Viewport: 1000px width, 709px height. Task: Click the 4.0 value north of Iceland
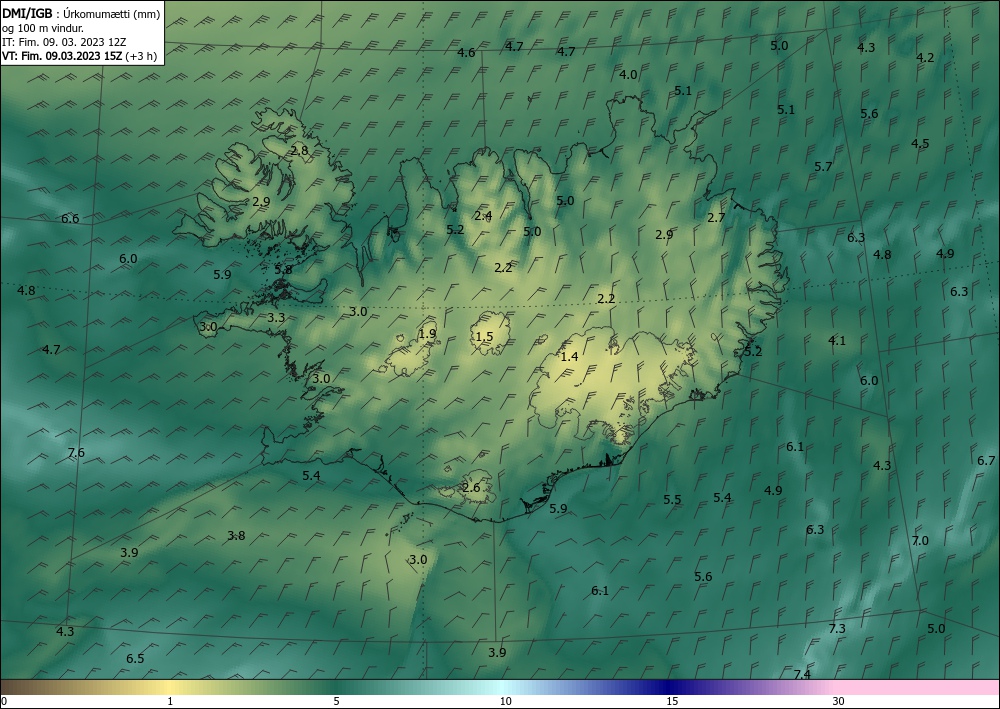(628, 75)
